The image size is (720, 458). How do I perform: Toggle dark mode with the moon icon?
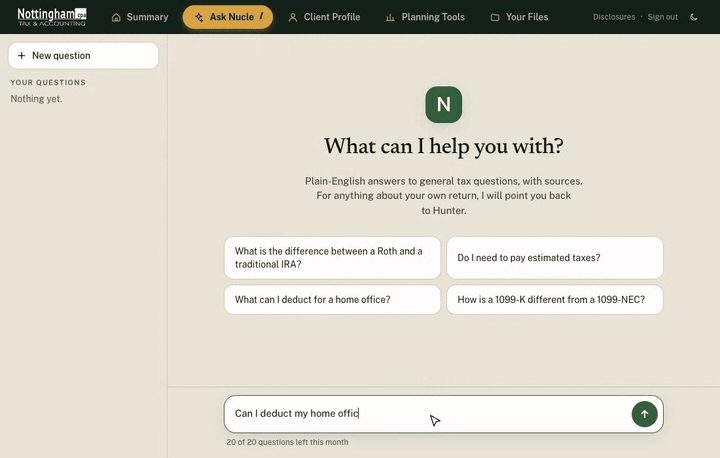pyautogui.click(x=694, y=17)
